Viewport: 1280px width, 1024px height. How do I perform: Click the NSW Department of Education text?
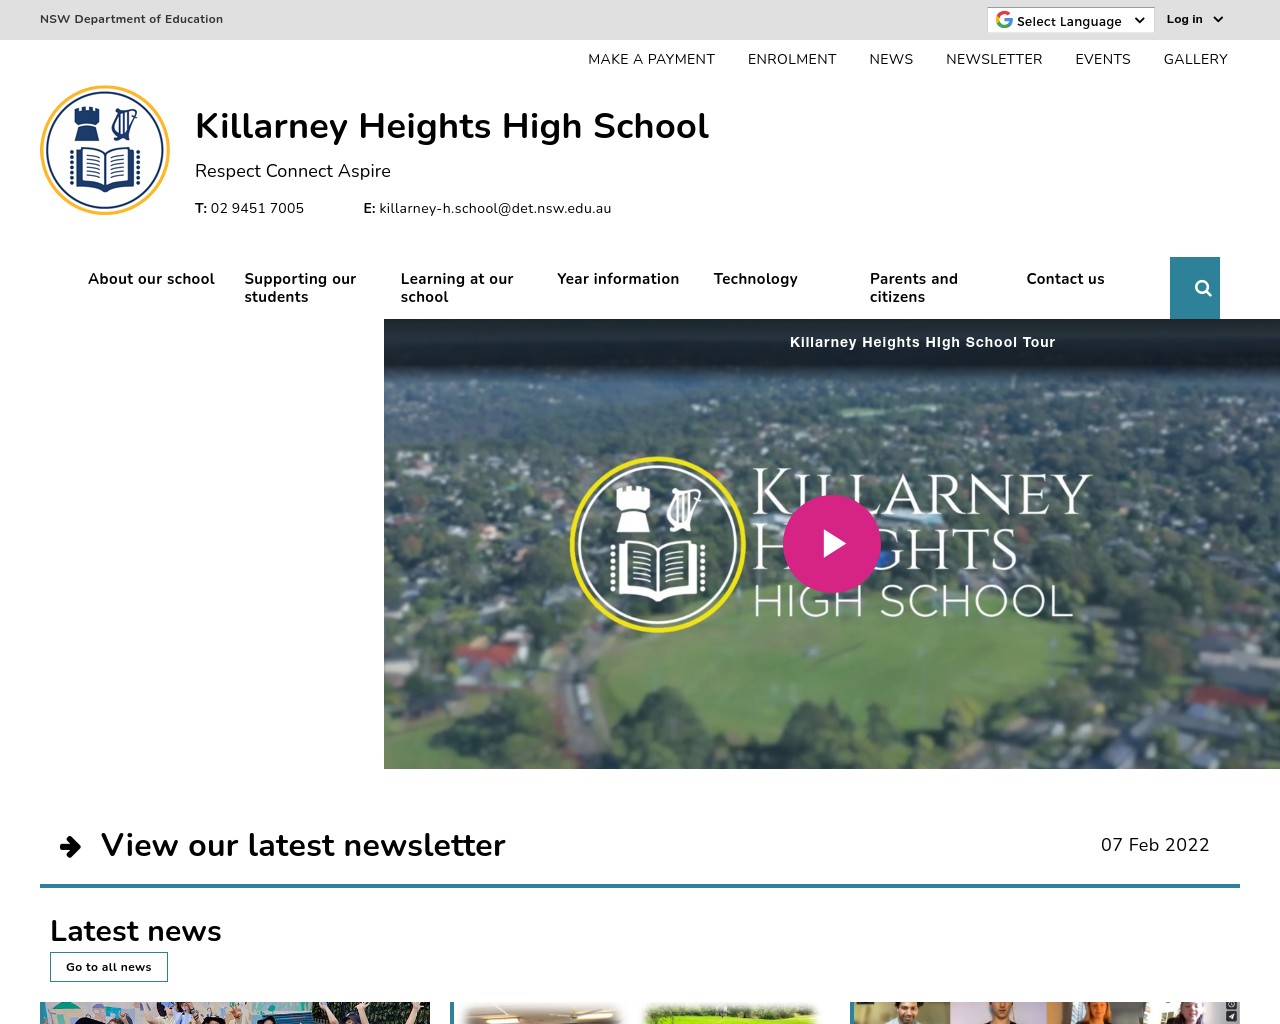click(x=131, y=19)
